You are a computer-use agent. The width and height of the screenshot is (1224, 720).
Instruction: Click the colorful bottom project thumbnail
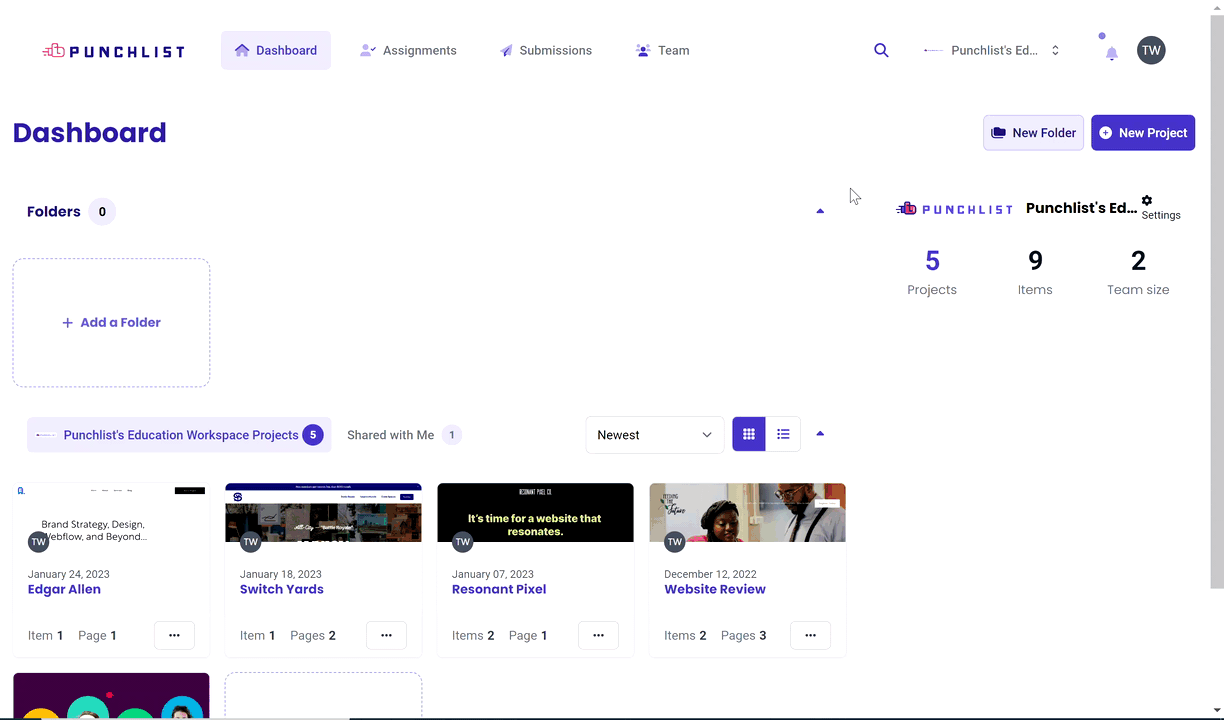(111, 696)
